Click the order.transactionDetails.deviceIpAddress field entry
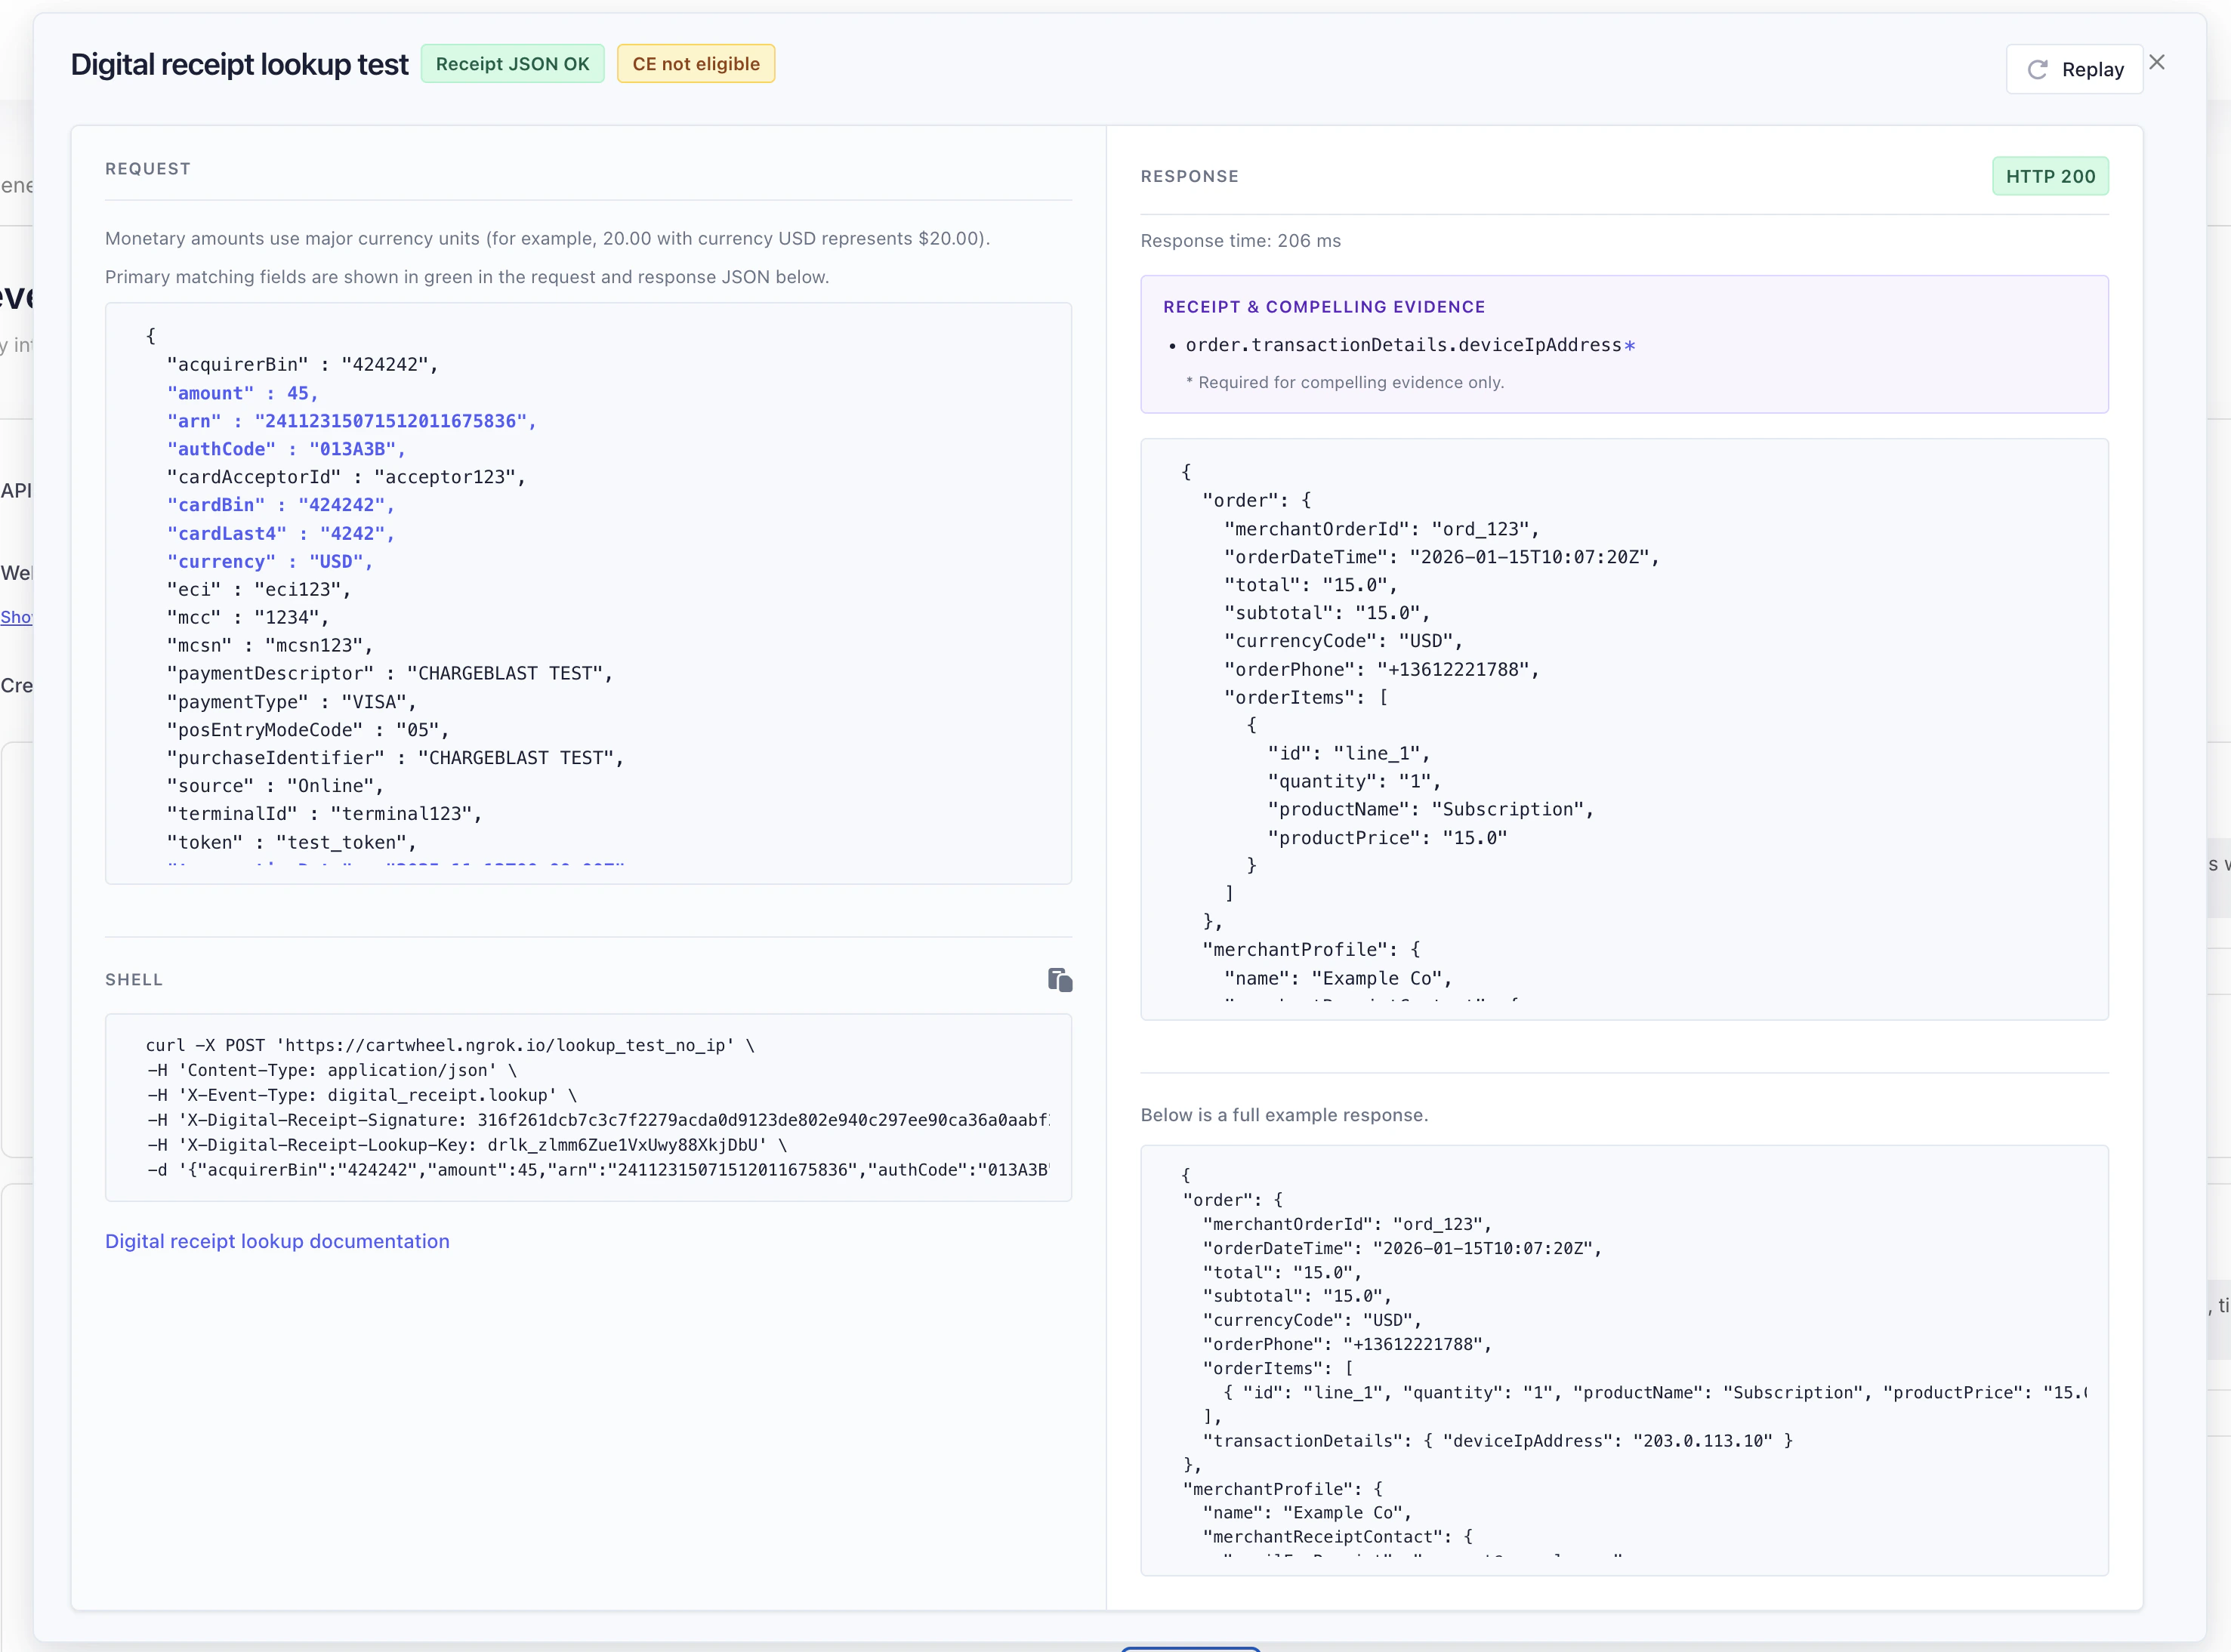This screenshot has height=1652, width=2231. [1402, 345]
